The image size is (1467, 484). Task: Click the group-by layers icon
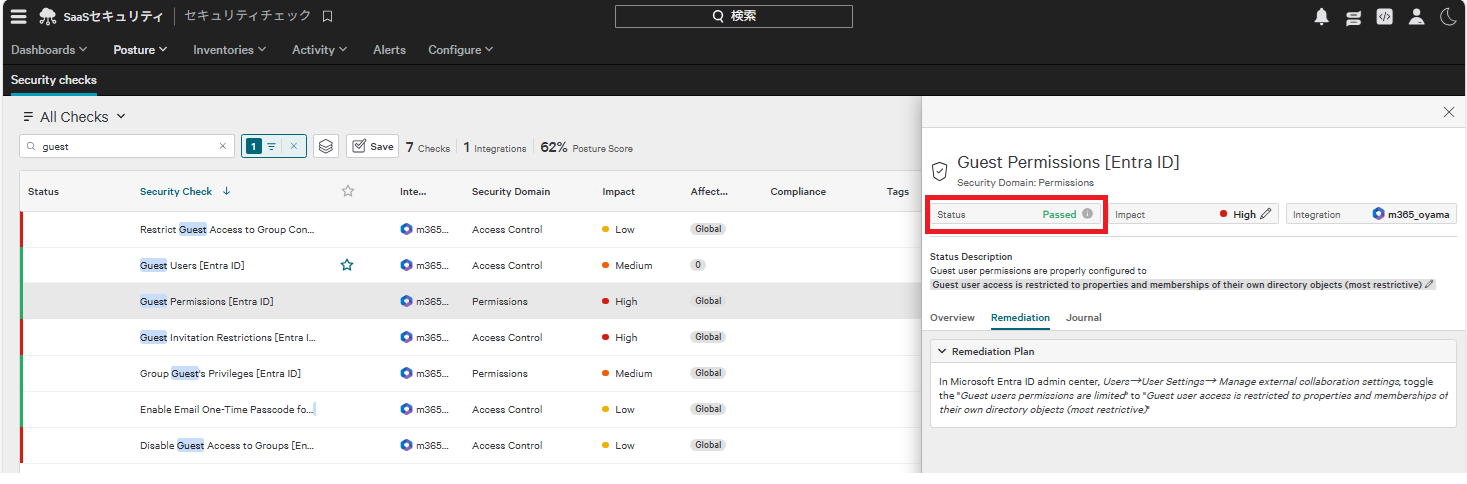[325, 146]
